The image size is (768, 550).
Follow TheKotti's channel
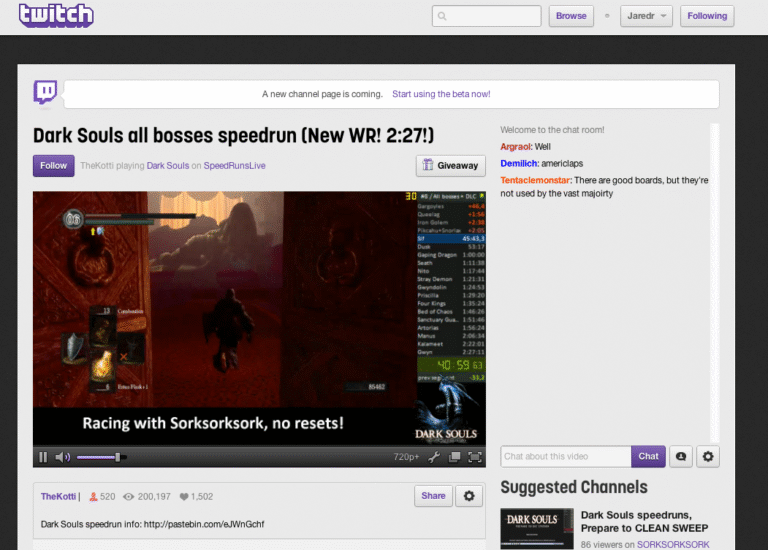[x=53, y=166]
